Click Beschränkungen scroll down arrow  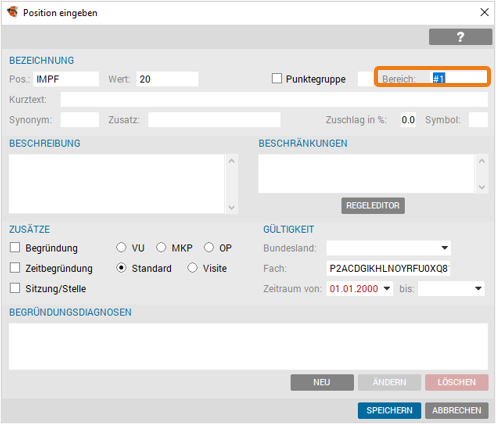tap(482, 187)
